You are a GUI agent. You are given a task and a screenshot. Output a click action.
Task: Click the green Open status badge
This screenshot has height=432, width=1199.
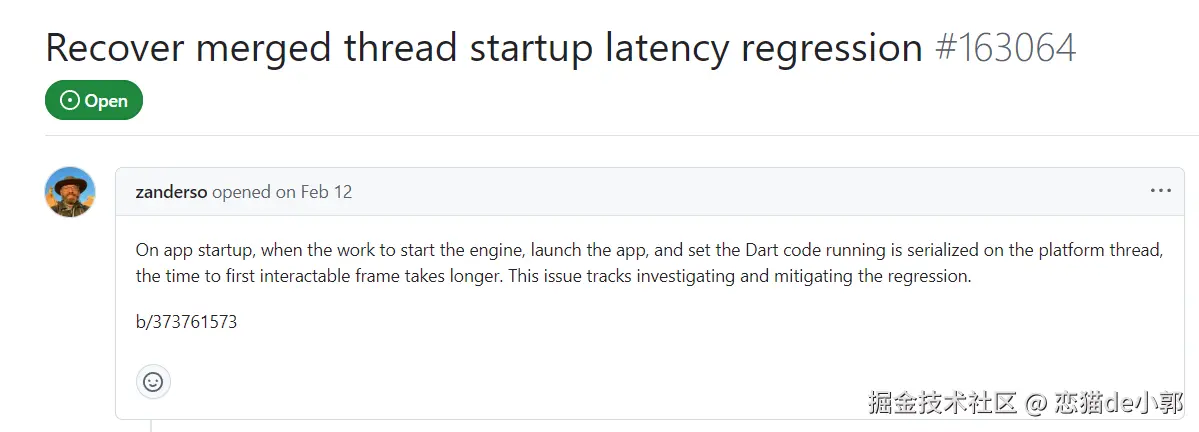pyautogui.click(x=94, y=100)
